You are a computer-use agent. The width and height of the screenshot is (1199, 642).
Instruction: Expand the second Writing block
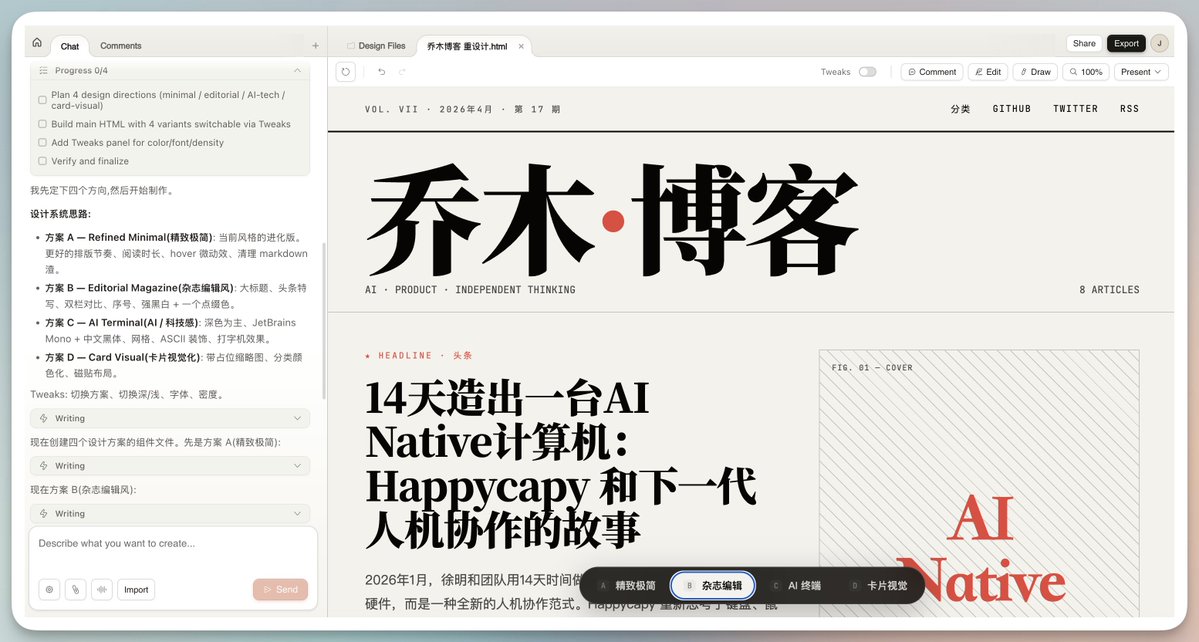click(170, 465)
